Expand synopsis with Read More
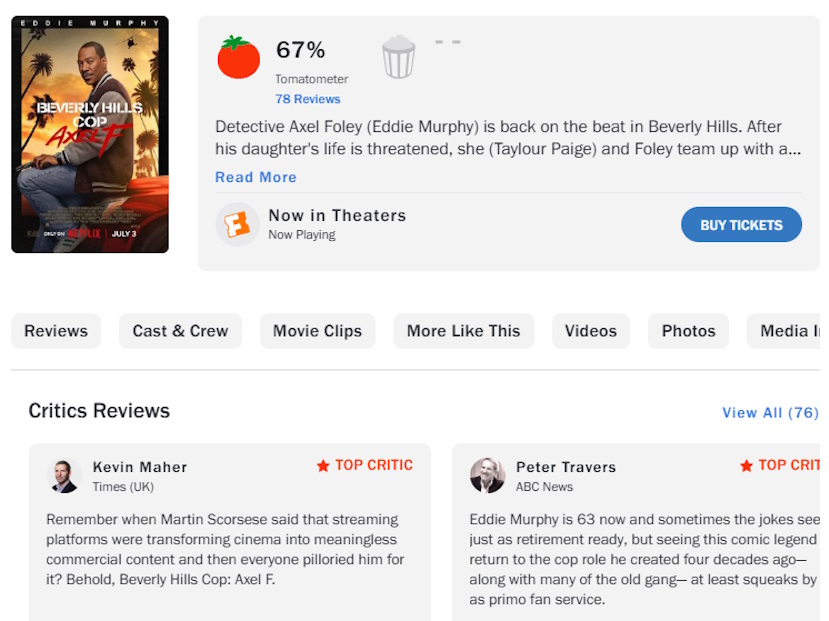829x621 pixels. (x=256, y=177)
